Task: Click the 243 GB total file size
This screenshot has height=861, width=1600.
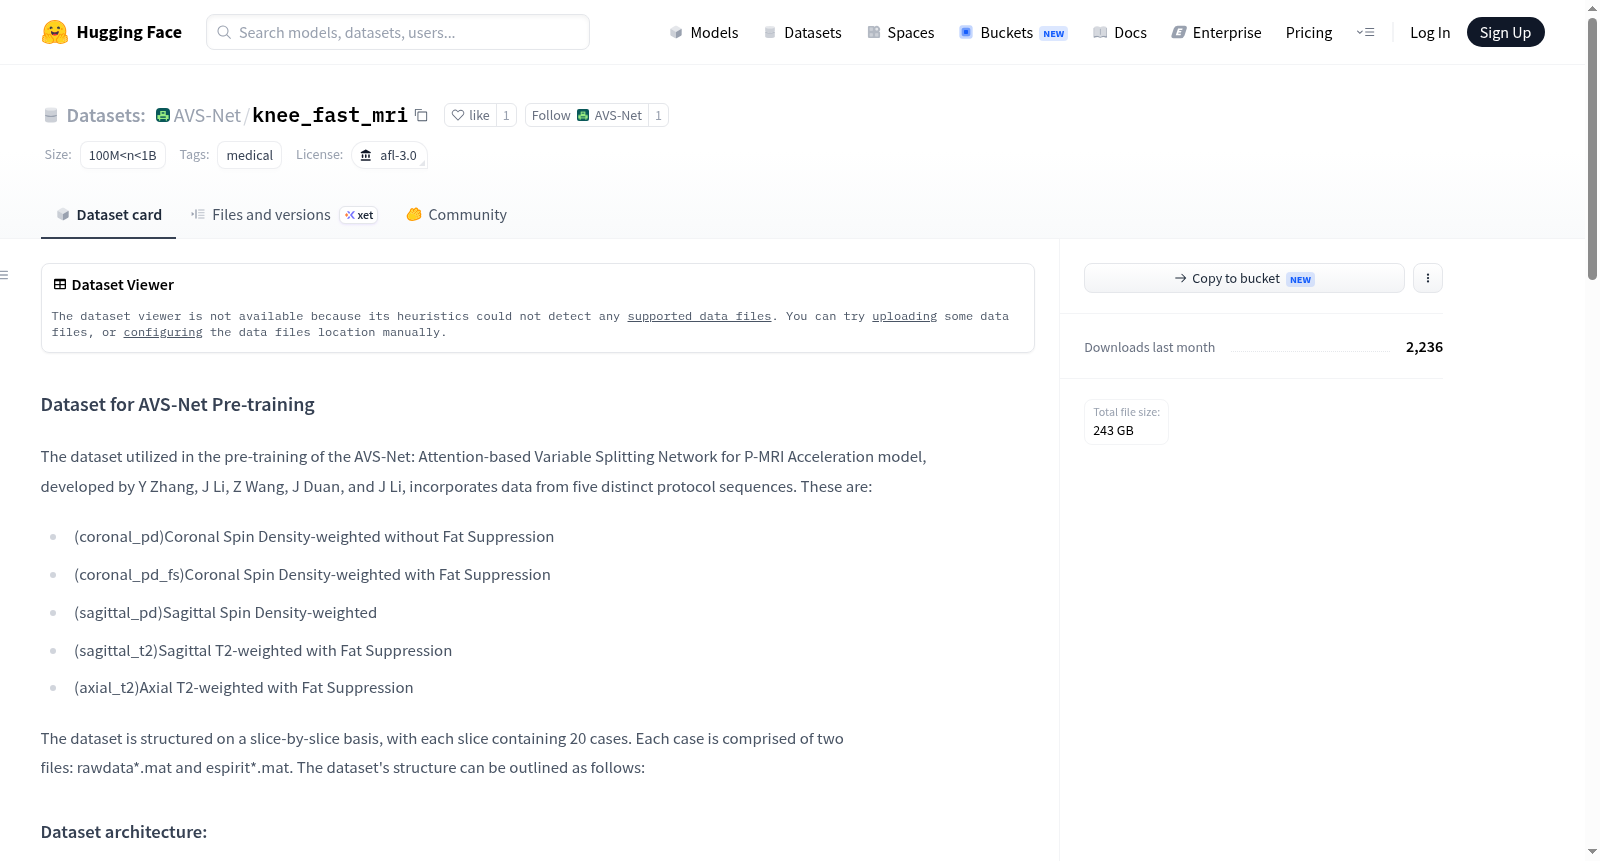Action: 1113,430
